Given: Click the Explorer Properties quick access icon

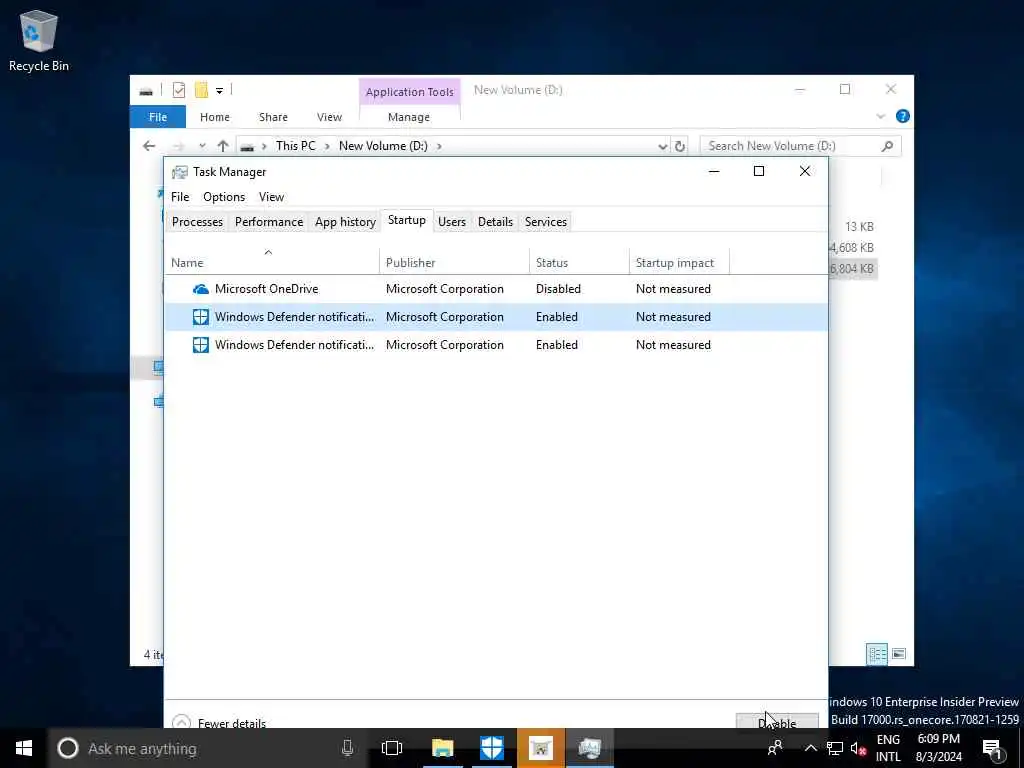Looking at the screenshot, I should coord(178,90).
